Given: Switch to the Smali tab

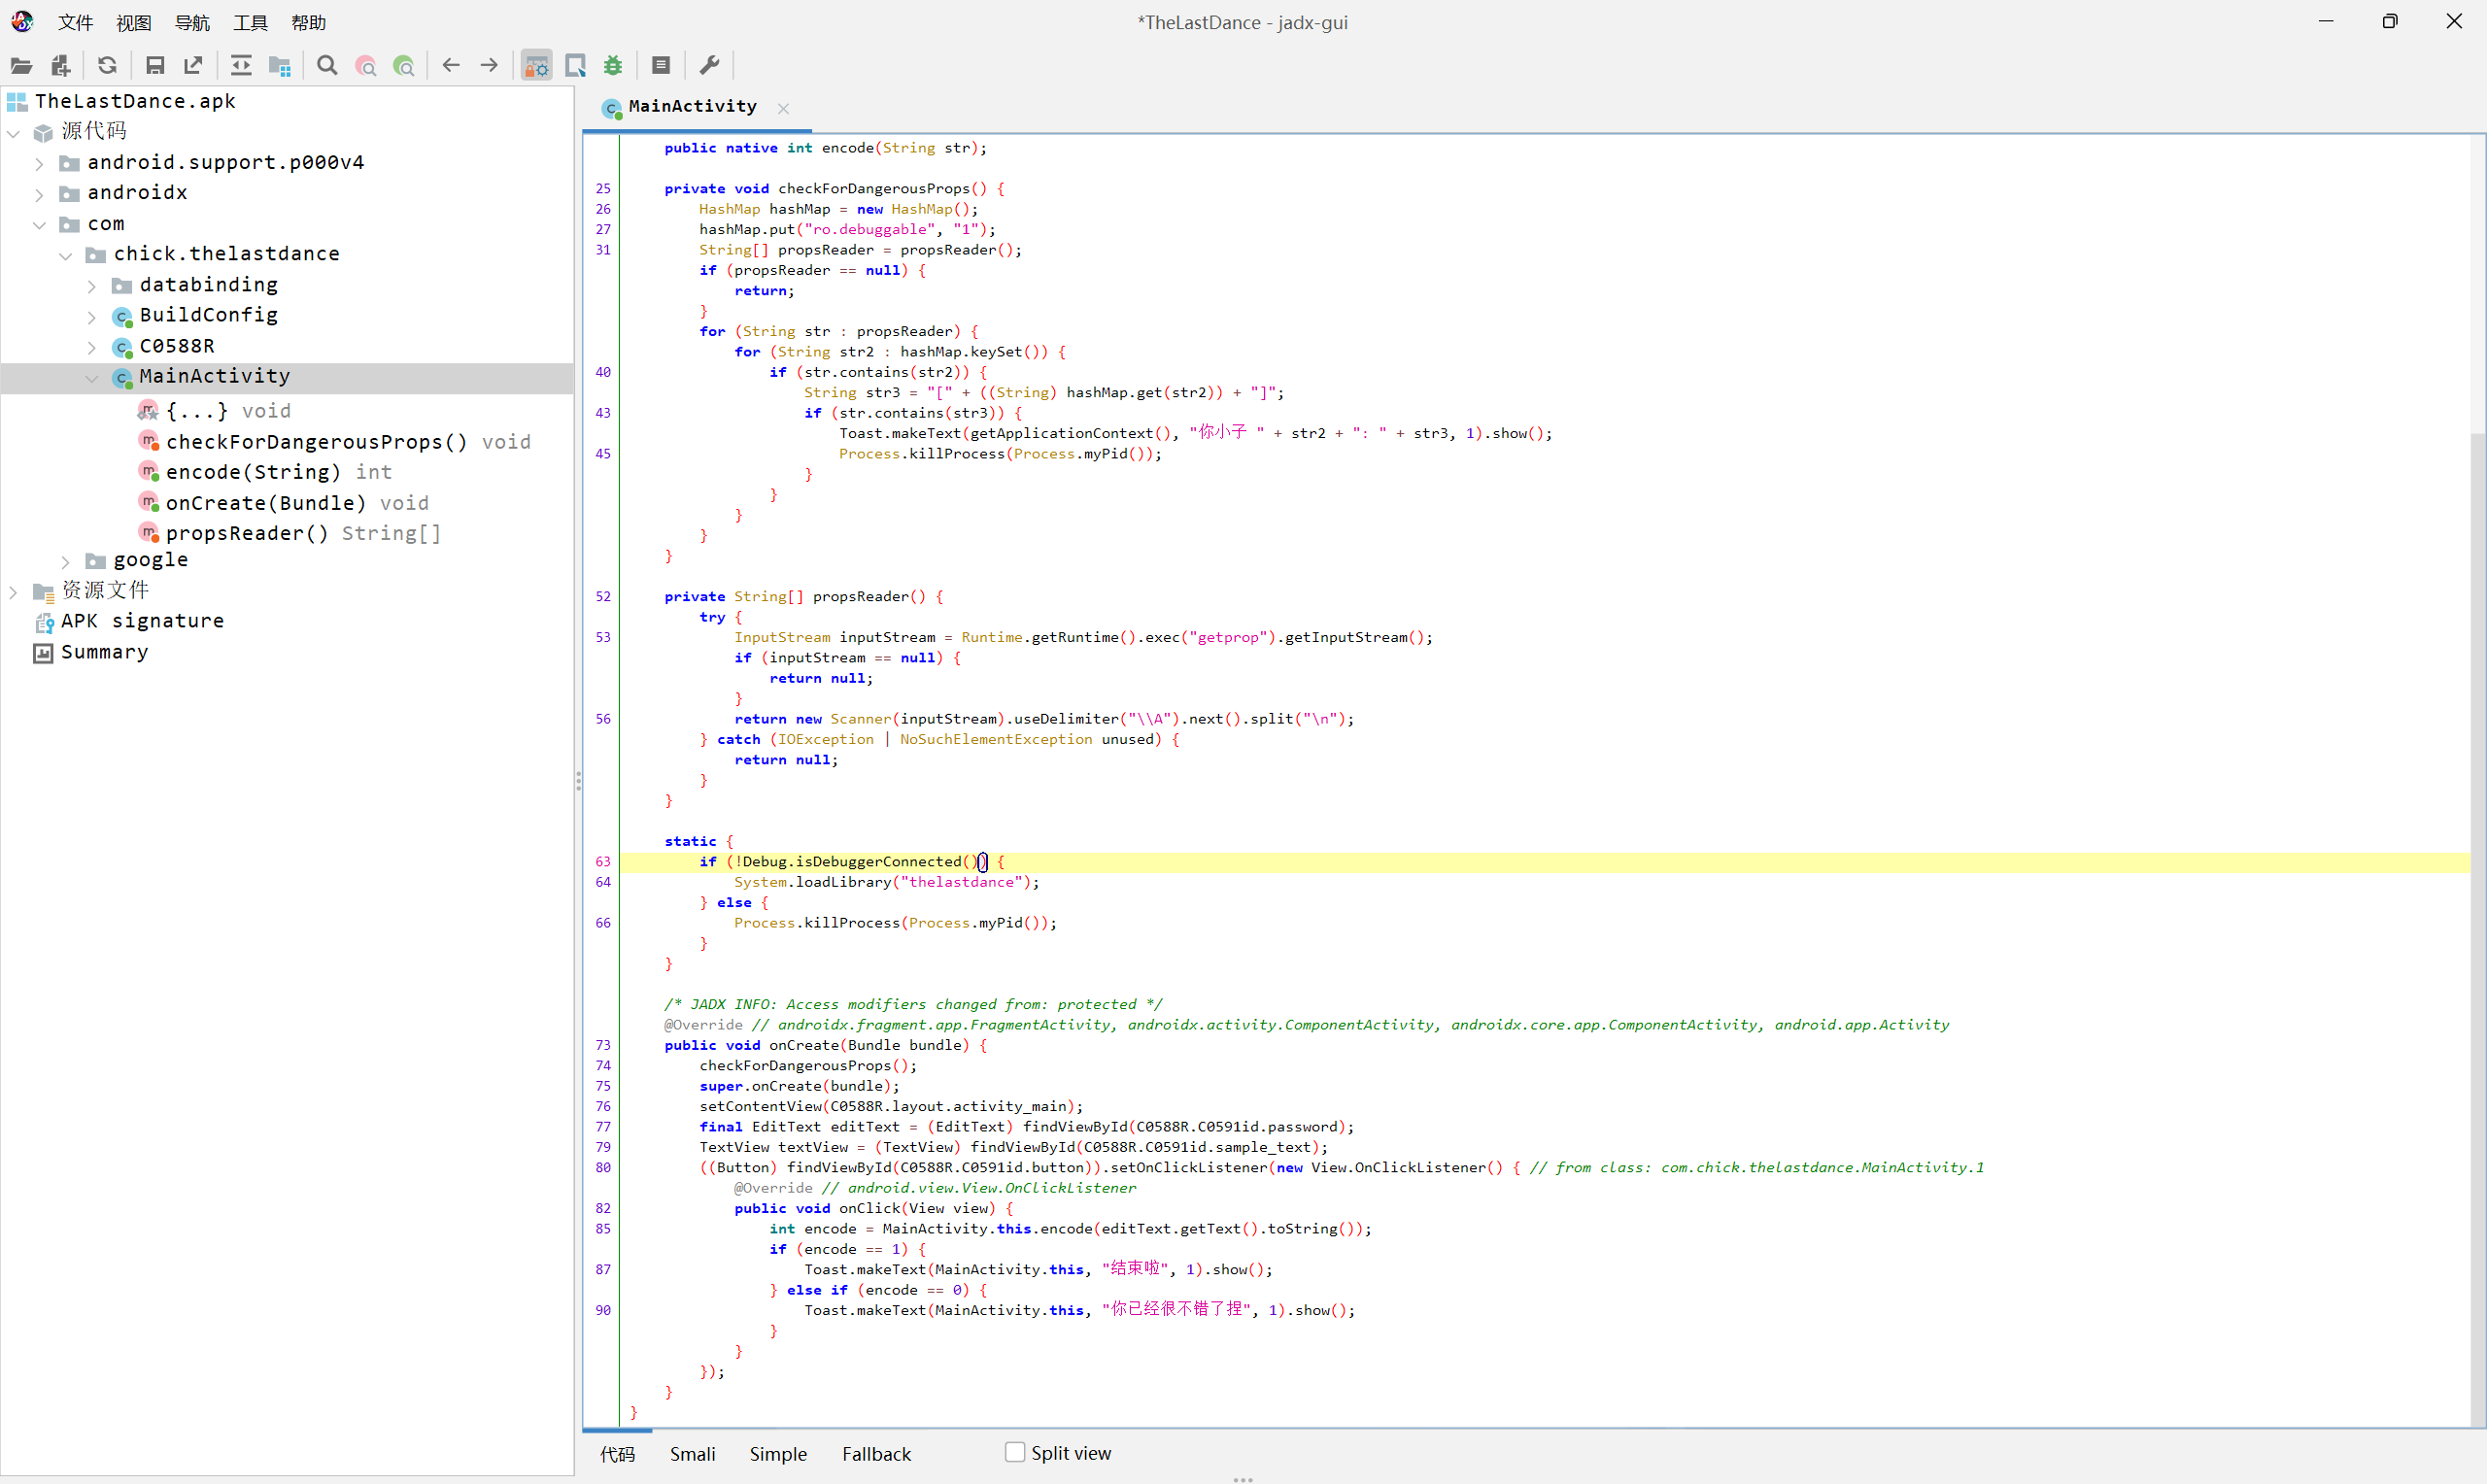Looking at the screenshot, I should point(692,1453).
